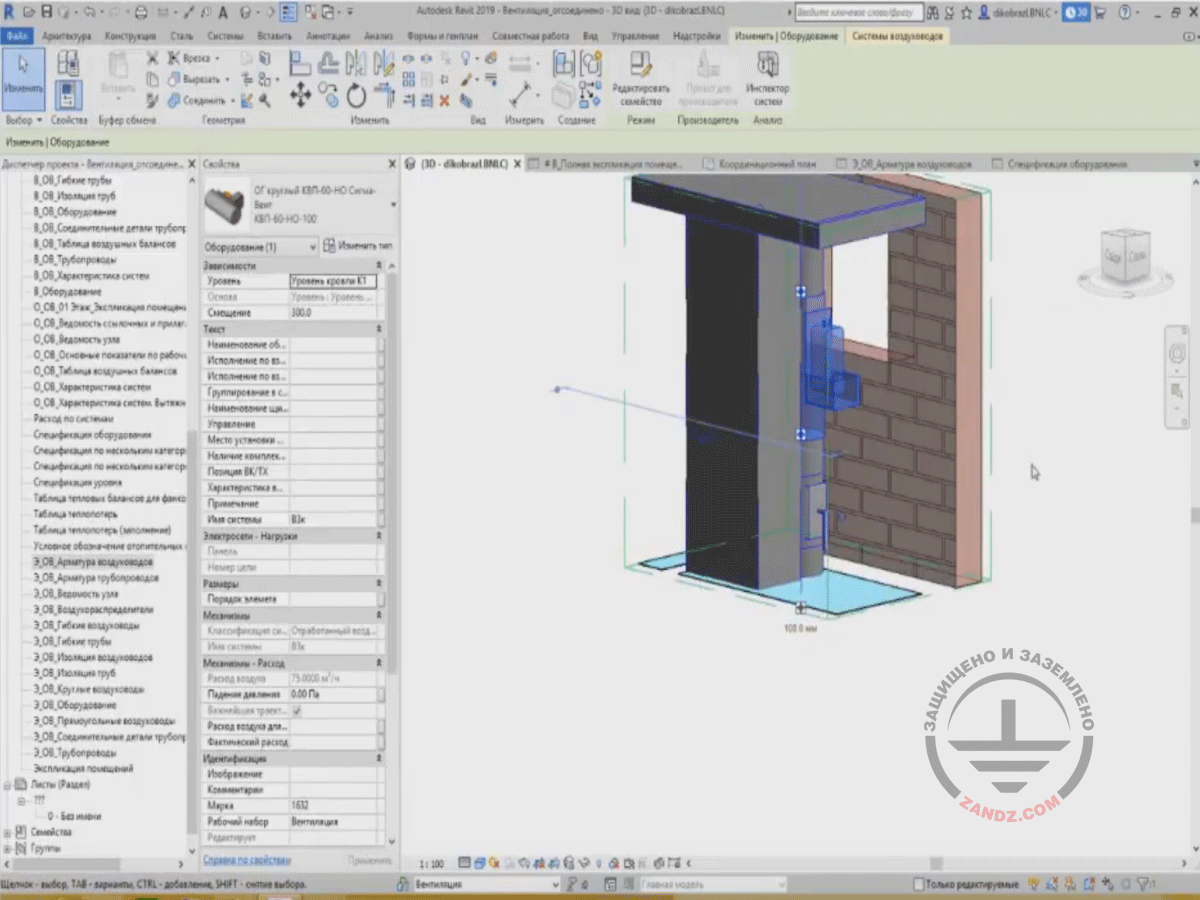This screenshot has height=900, width=1200.
Task: Expand the Группы tree node
Action: coord(9,848)
